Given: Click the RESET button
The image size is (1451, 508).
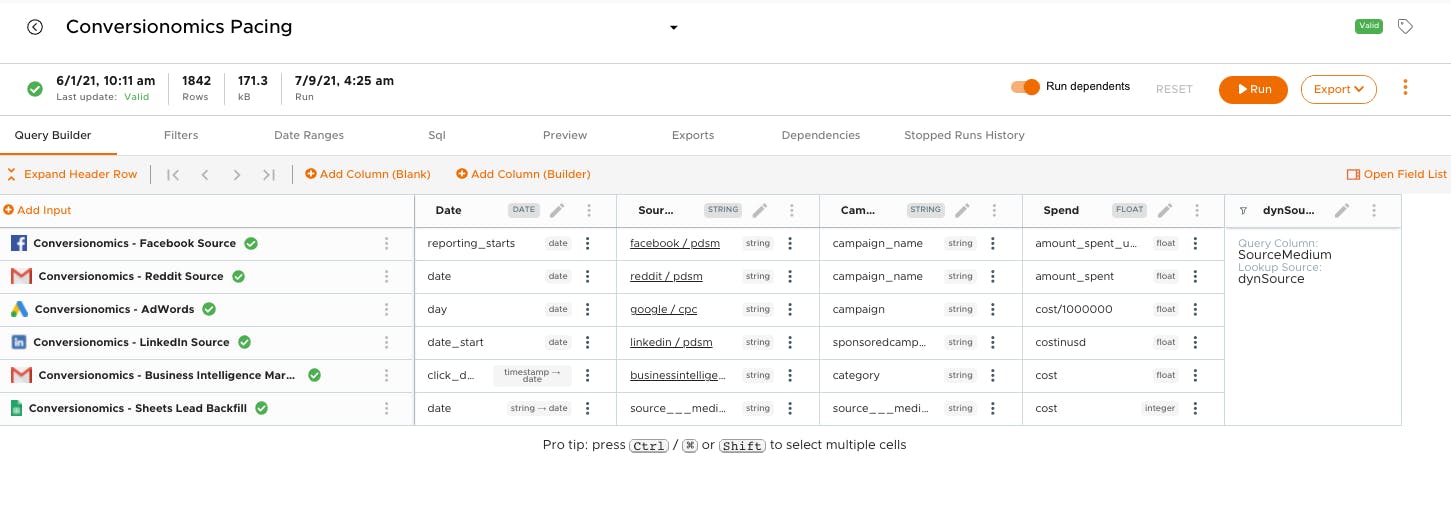Looking at the screenshot, I should [x=1174, y=89].
